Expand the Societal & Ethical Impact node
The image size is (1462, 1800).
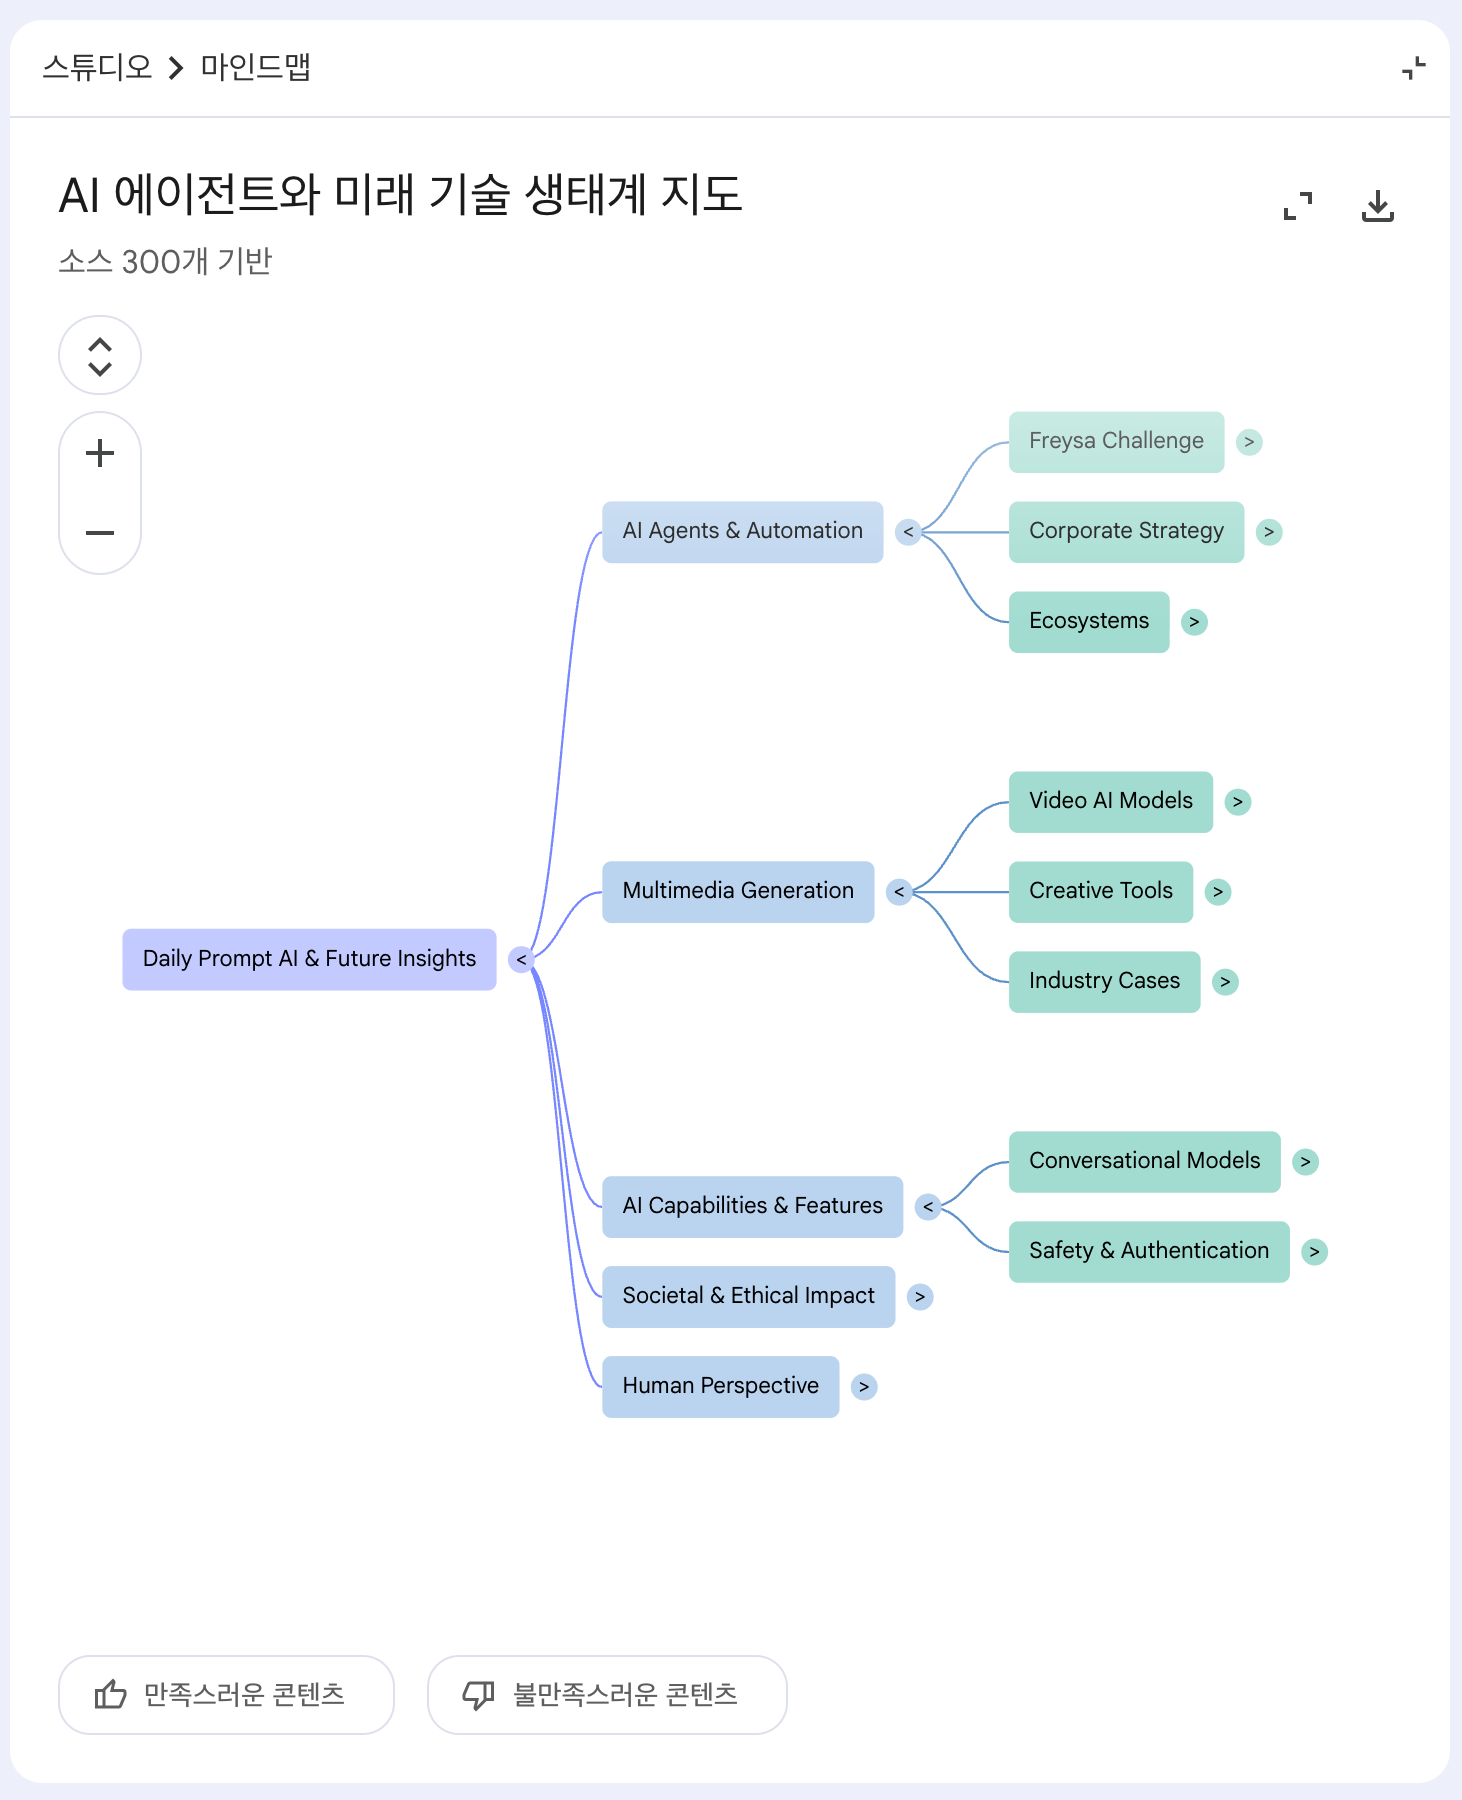pyautogui.click(x=920, y=1297)
